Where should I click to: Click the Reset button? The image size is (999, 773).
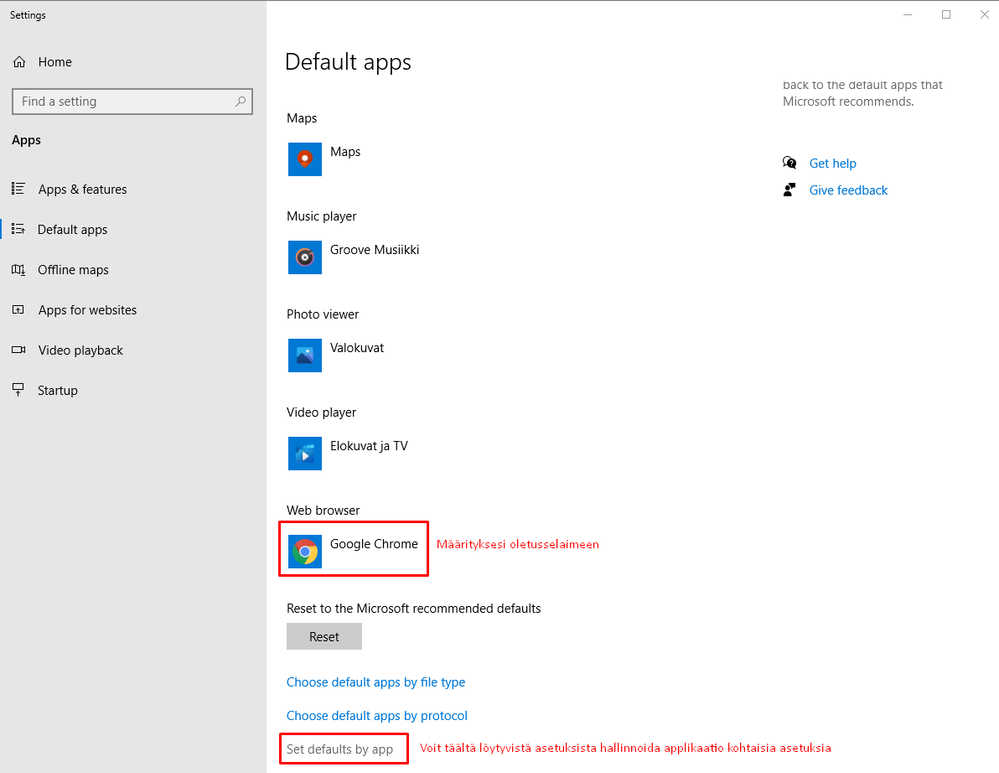[x=324, y=637]
